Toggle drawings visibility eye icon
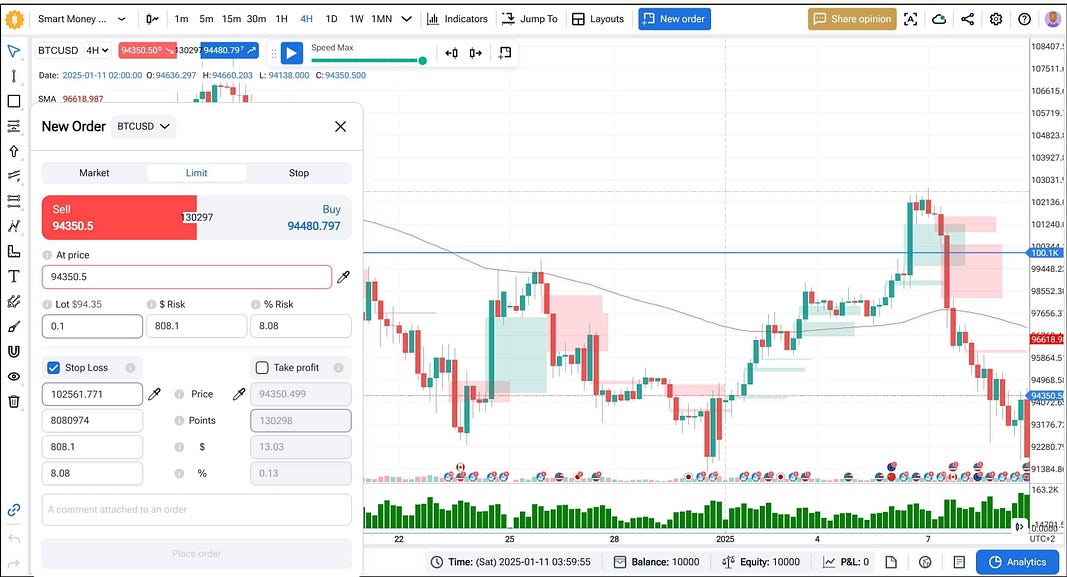The height and width of the screenshot is (577, 1067). pos(14,376)
